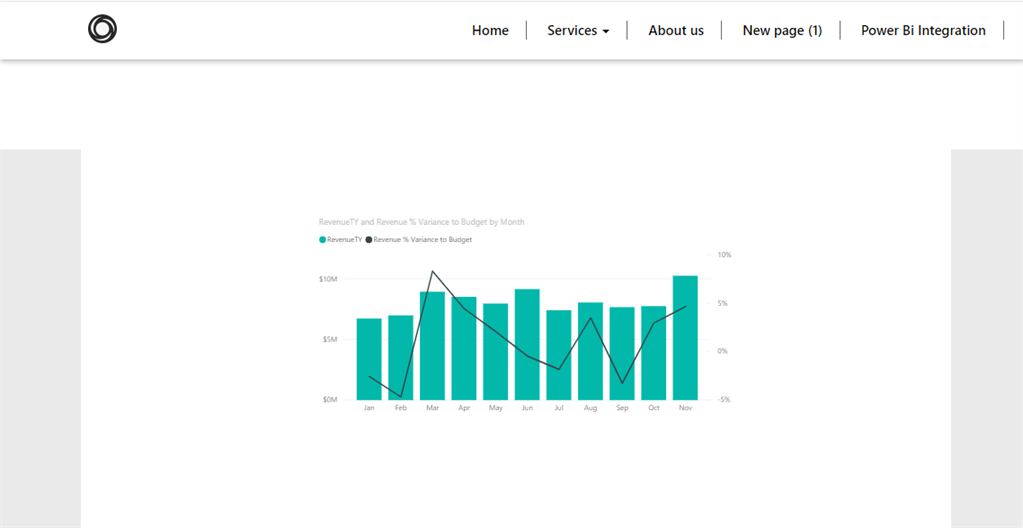1023x528 pixels.
Task: Navigate to Power Bi Integration page
Action: (x=923, y=30)
